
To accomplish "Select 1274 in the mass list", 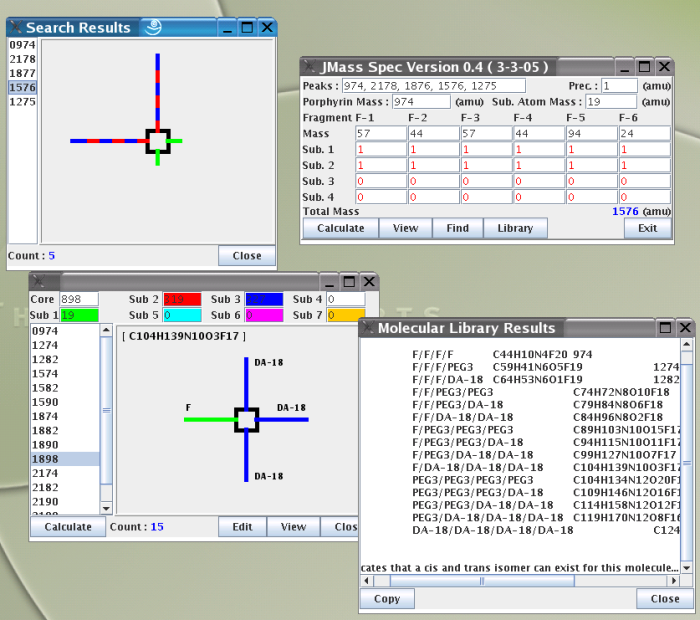I will pyautogui.click(x=65, y=345).
